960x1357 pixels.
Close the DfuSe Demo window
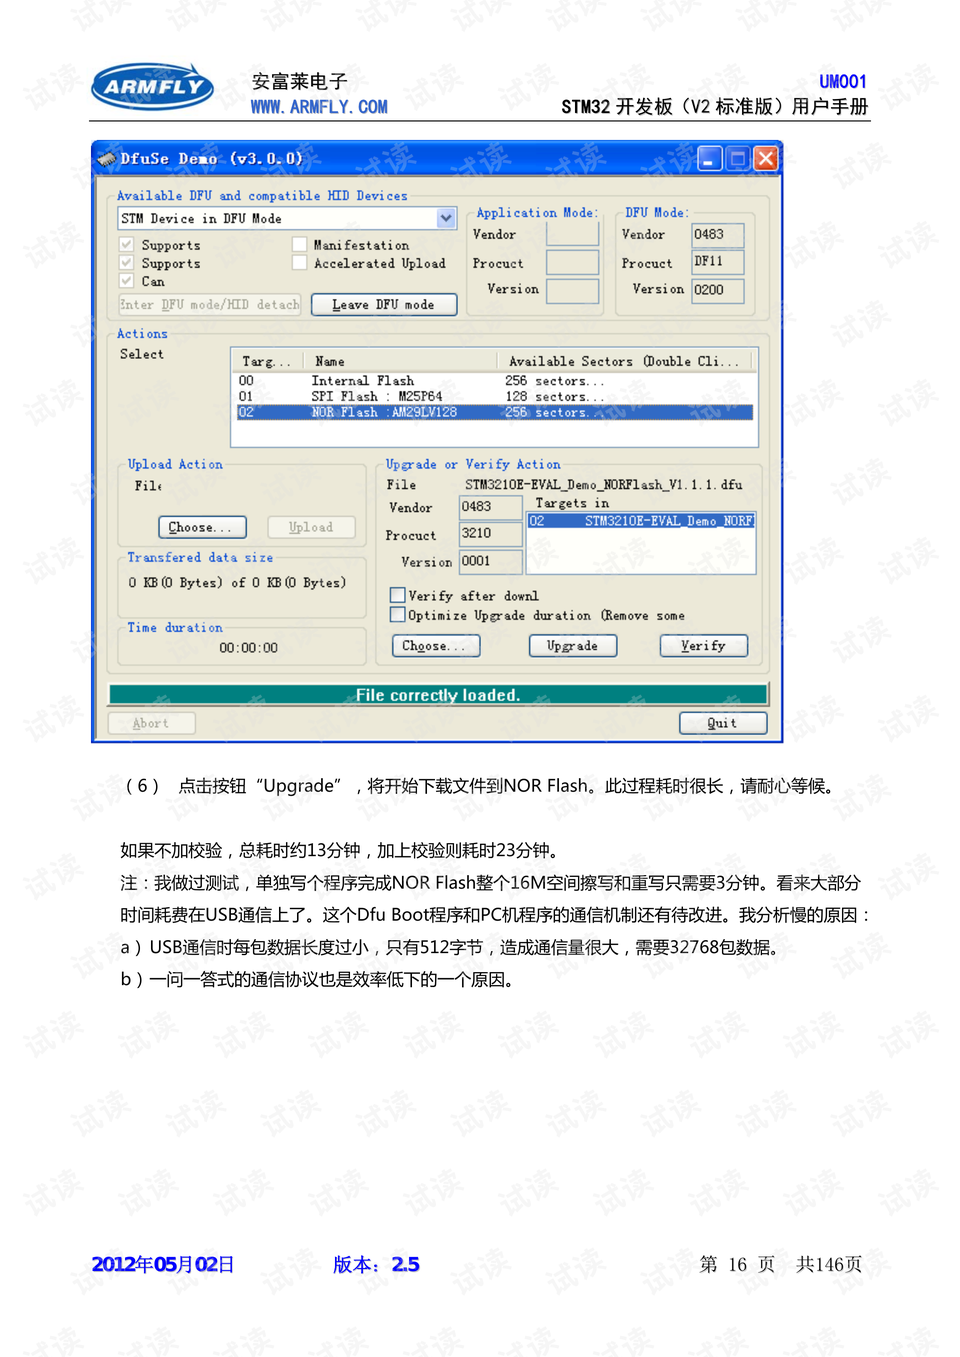(766, 158)
